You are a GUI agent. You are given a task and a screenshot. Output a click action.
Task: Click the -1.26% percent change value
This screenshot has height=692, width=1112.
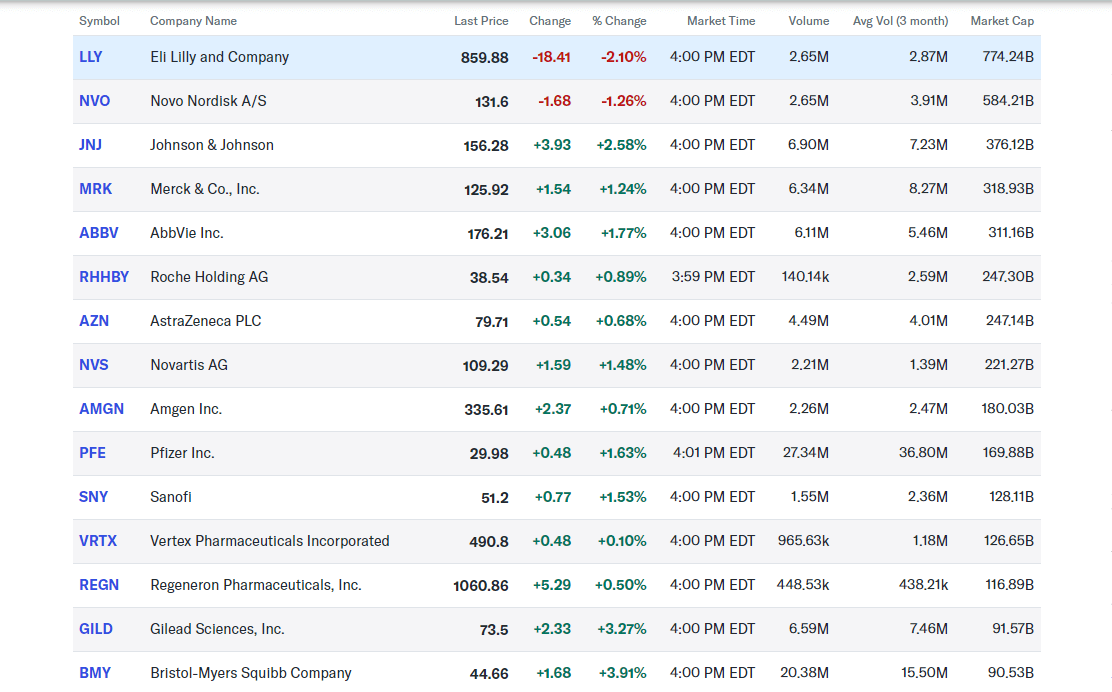click(623, 101)
